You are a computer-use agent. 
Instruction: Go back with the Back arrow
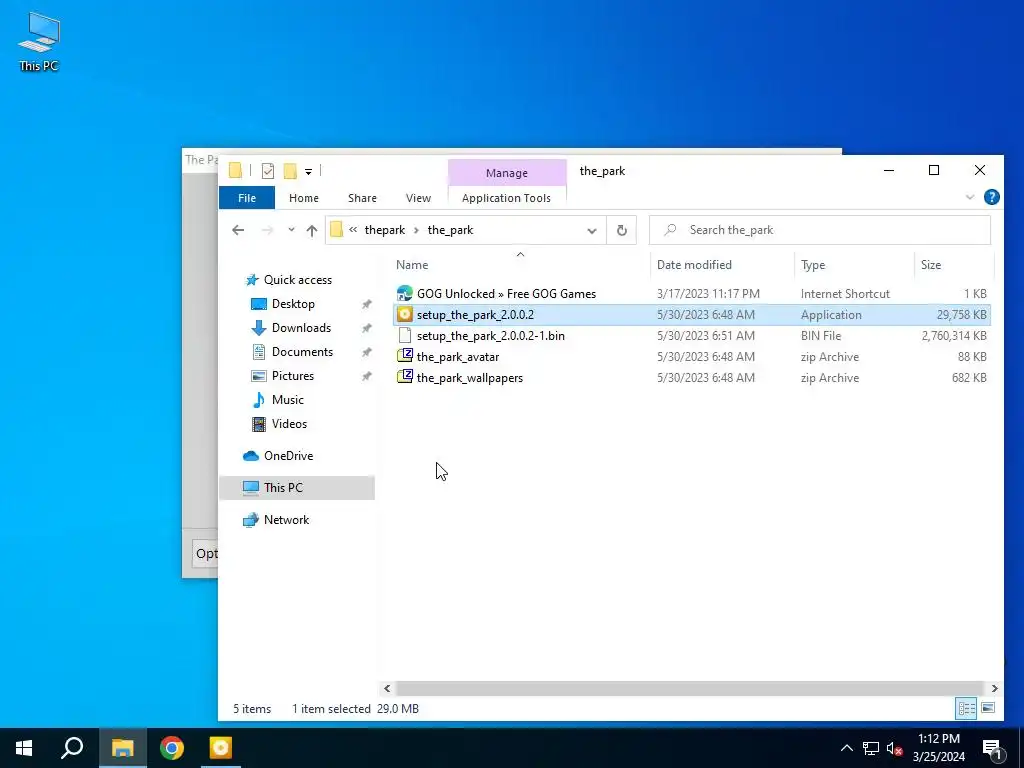click(238, 230)
